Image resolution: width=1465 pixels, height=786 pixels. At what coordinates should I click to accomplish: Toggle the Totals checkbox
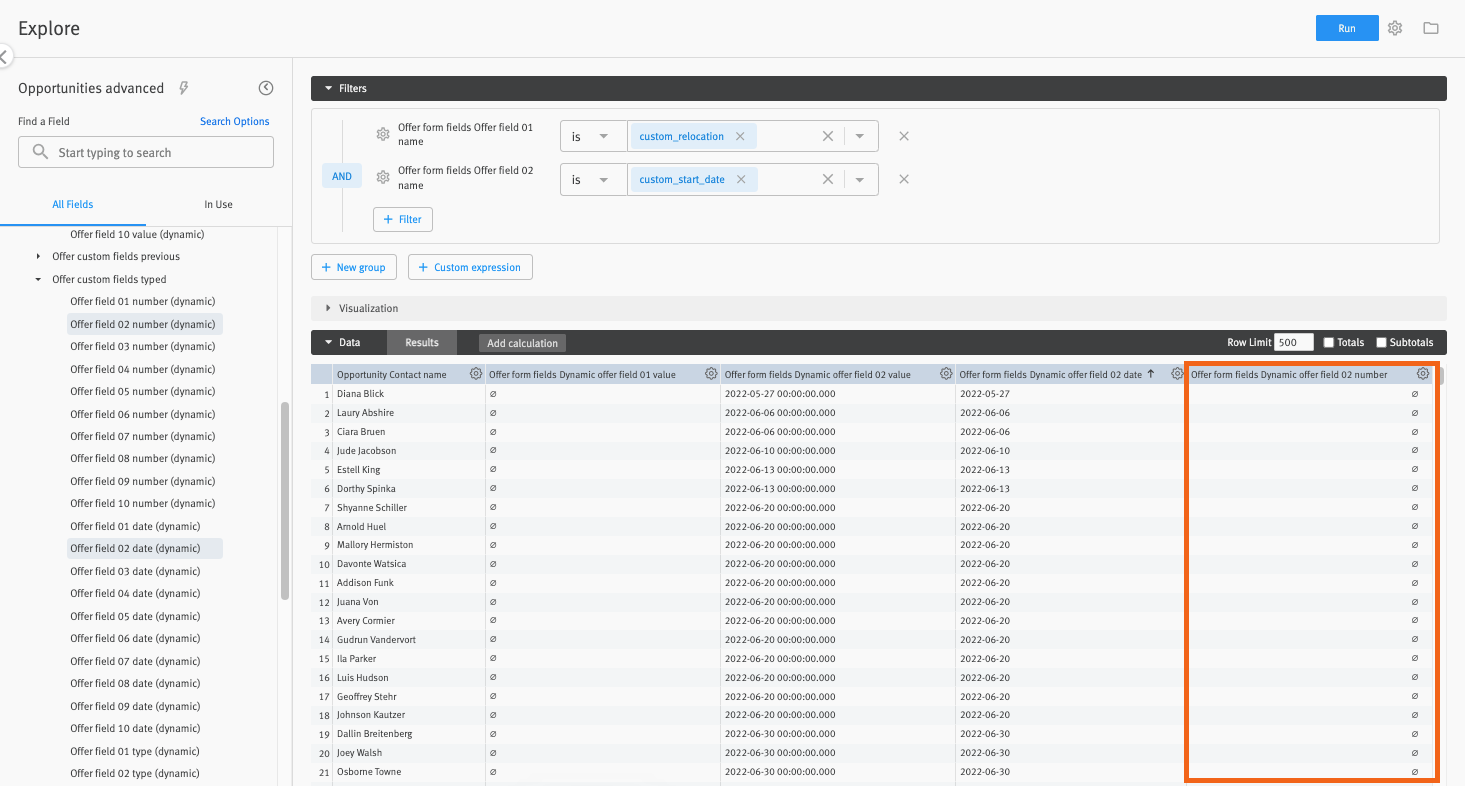(1329, 342)
